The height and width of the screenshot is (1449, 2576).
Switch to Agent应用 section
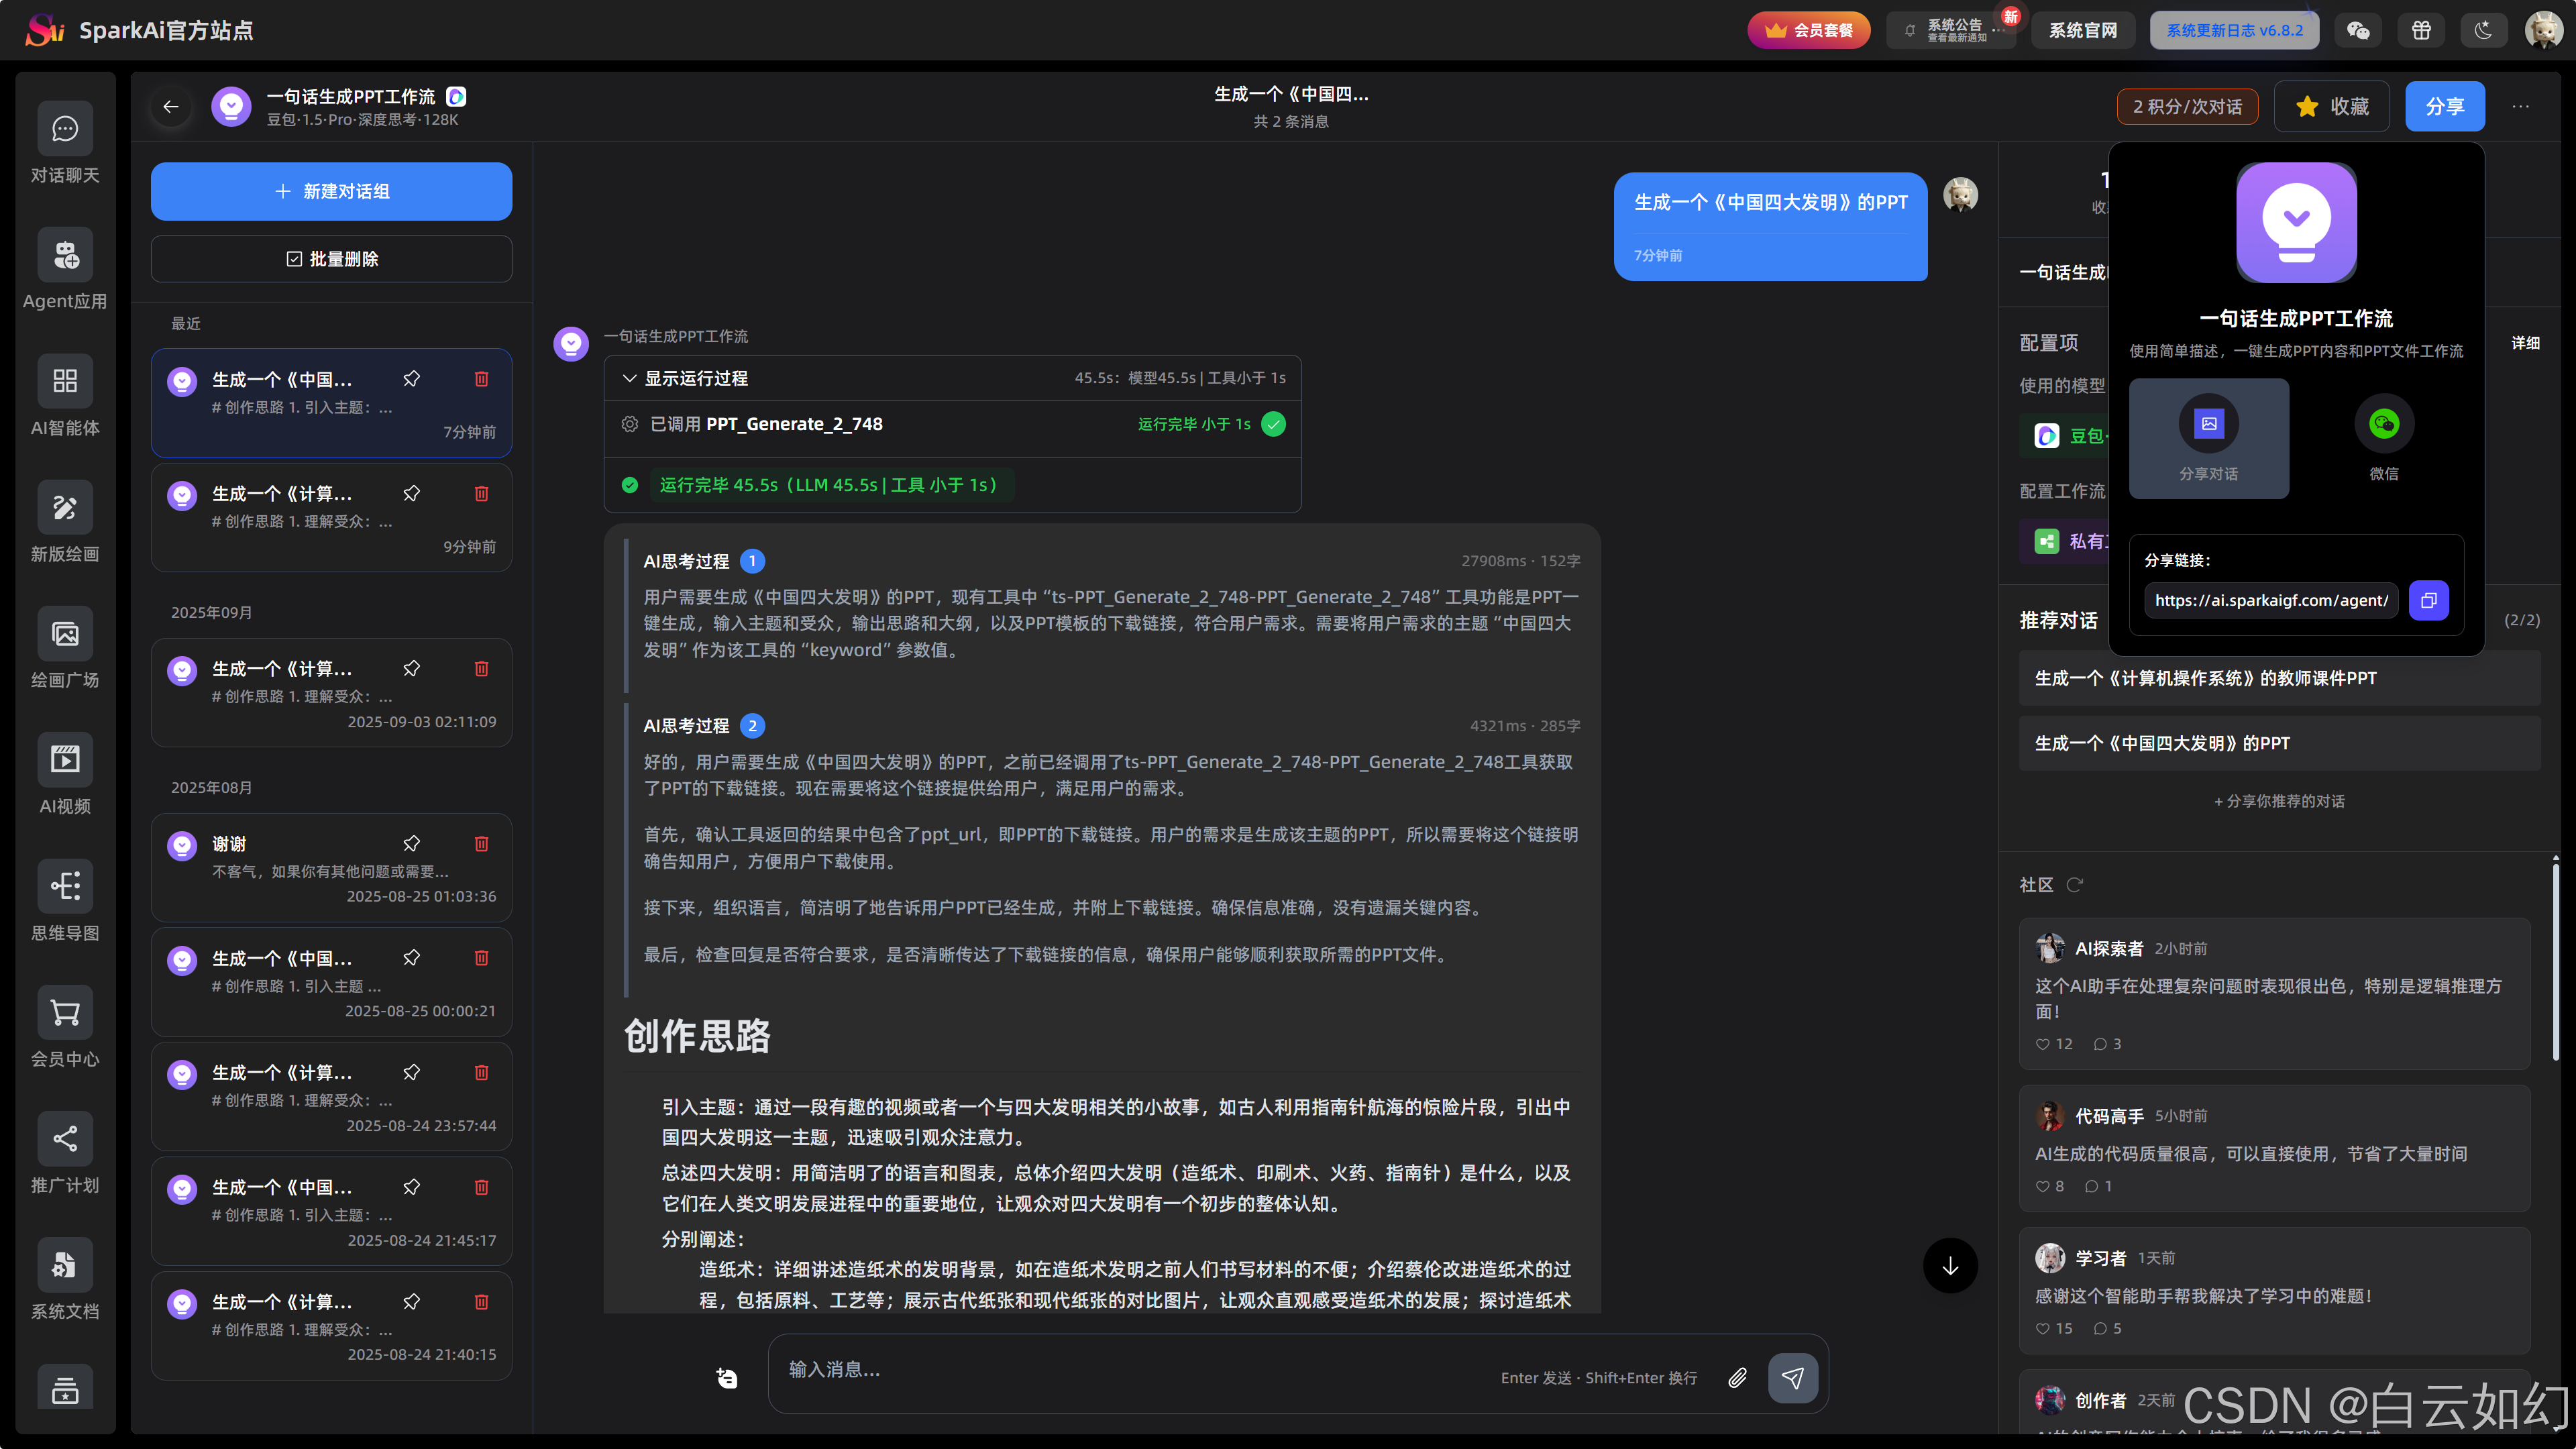pos(65,256)
